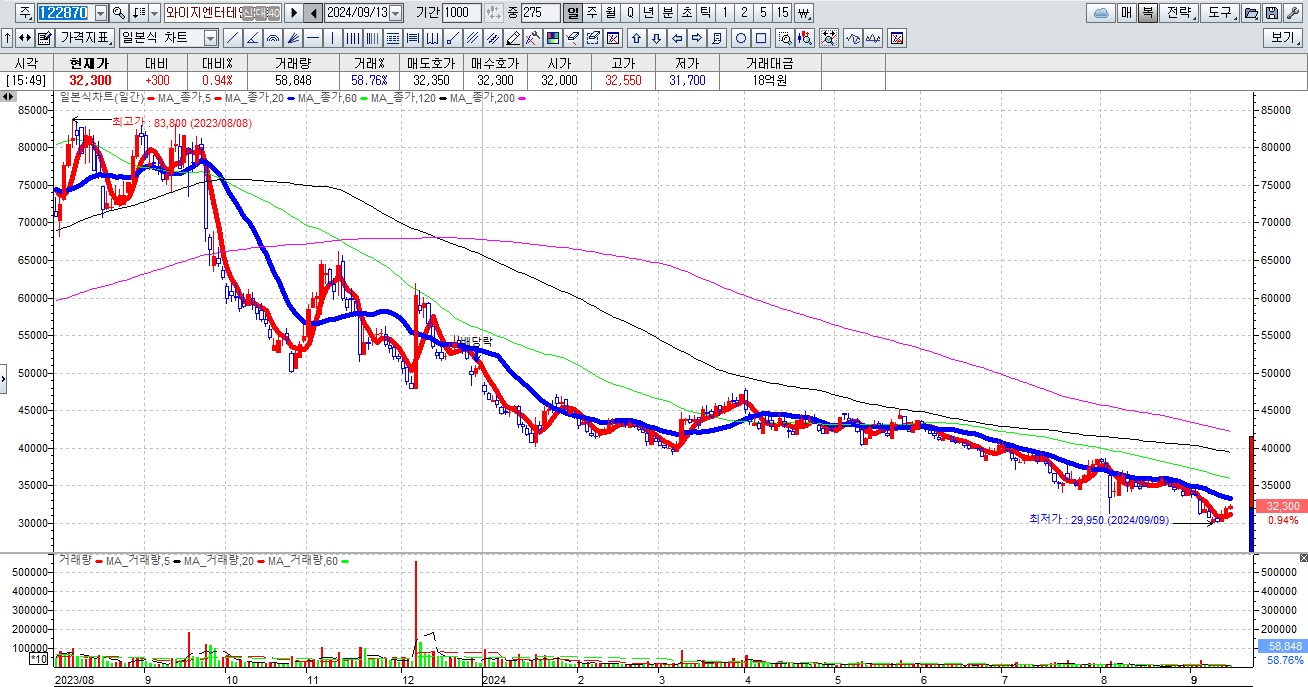Select the parallel channel lines tool
Image resolution: width=1308 pixels, height=687 pixels.
pos(473,37)
